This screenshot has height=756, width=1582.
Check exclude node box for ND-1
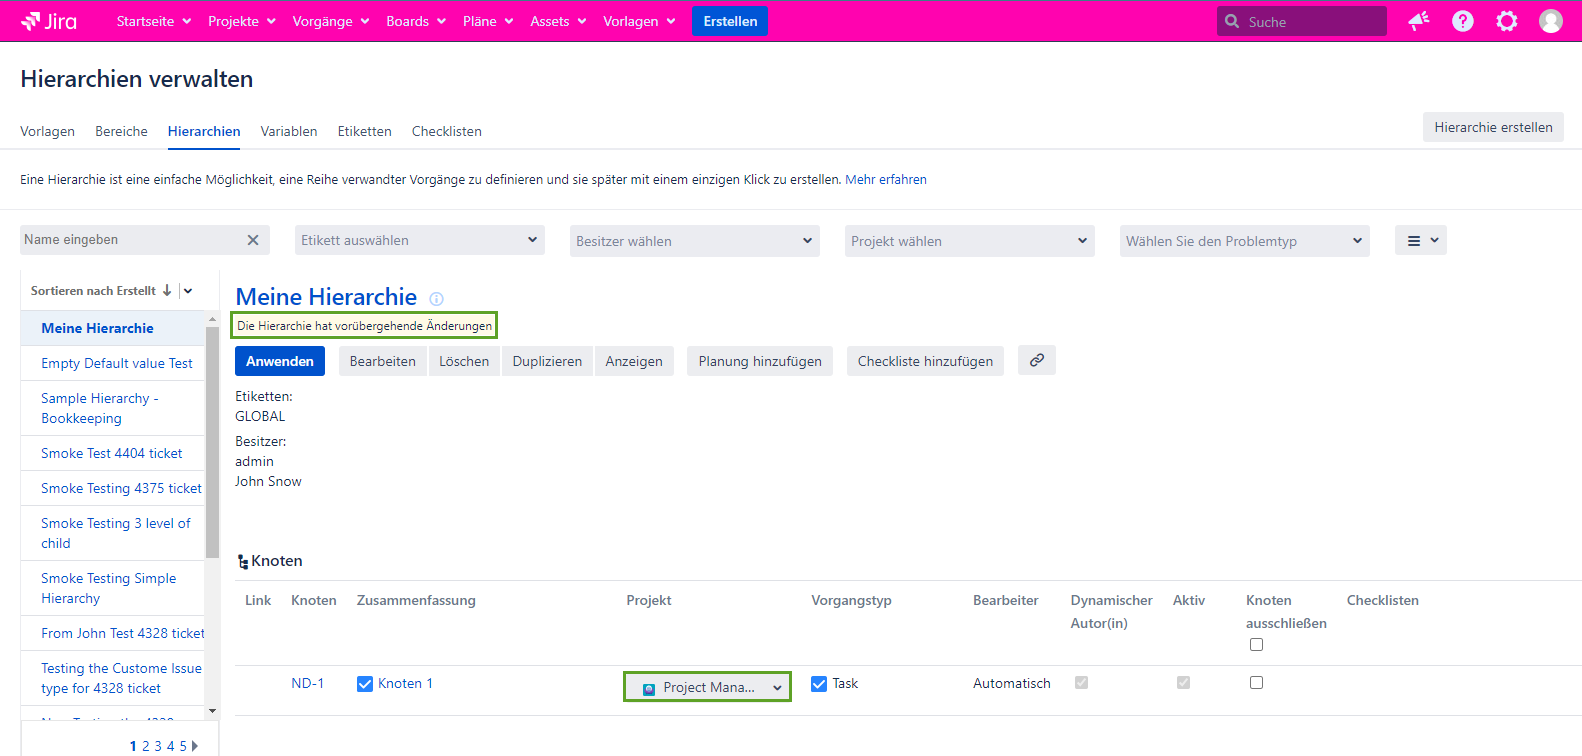tap(1256, 682)
